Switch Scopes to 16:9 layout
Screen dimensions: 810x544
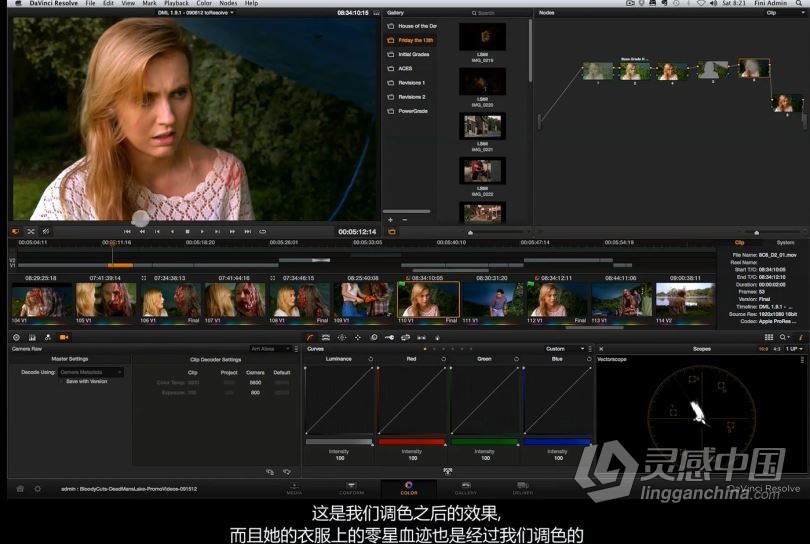pos(764,349)
